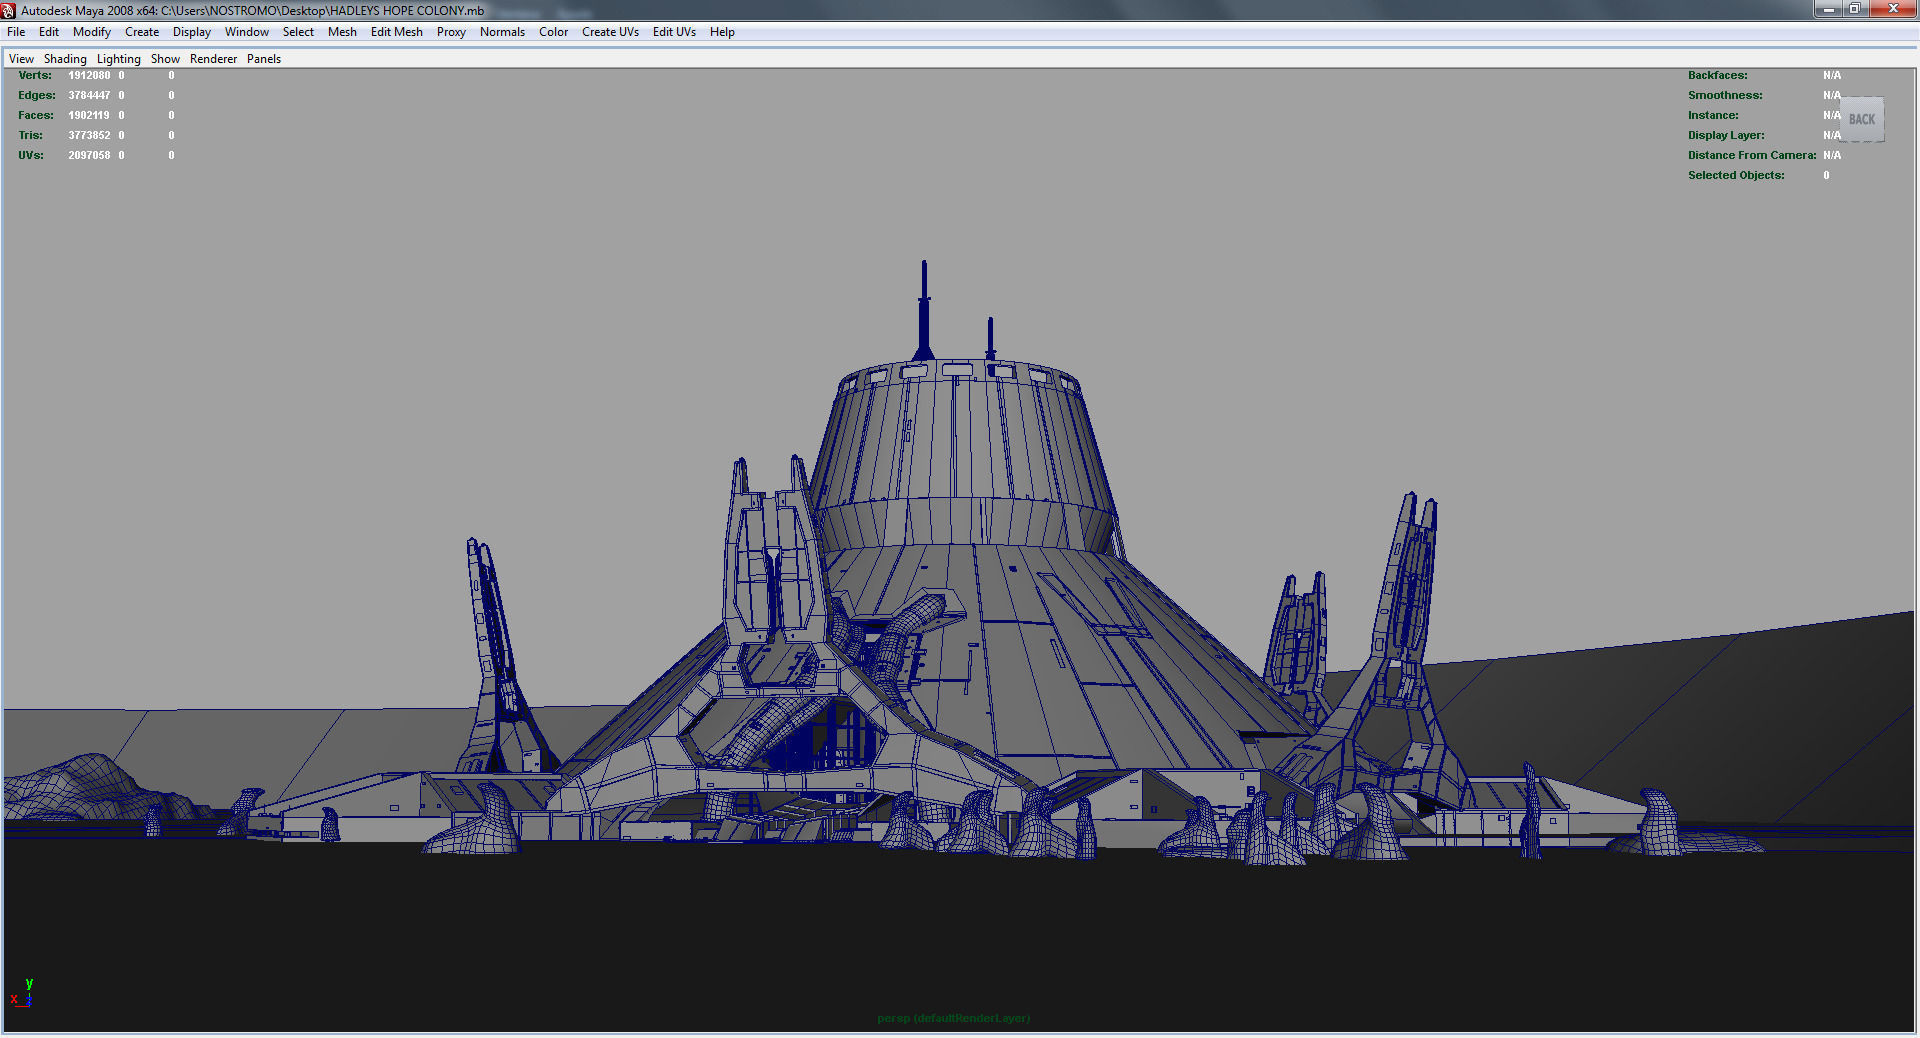Click the Faces: HUD label
The image size is (1920, 1038).
36,116
